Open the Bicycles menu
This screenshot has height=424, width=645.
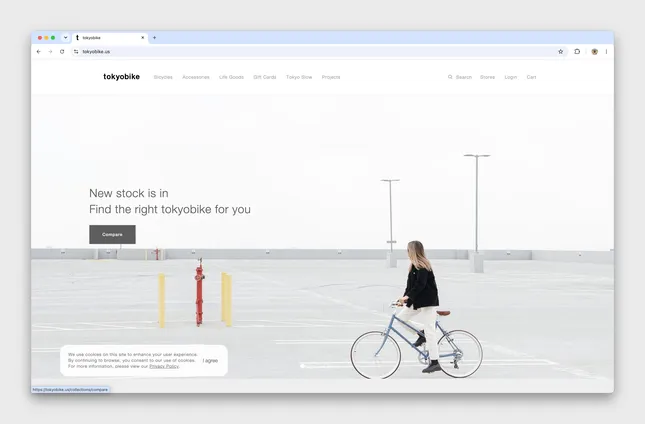click(163, 77)
